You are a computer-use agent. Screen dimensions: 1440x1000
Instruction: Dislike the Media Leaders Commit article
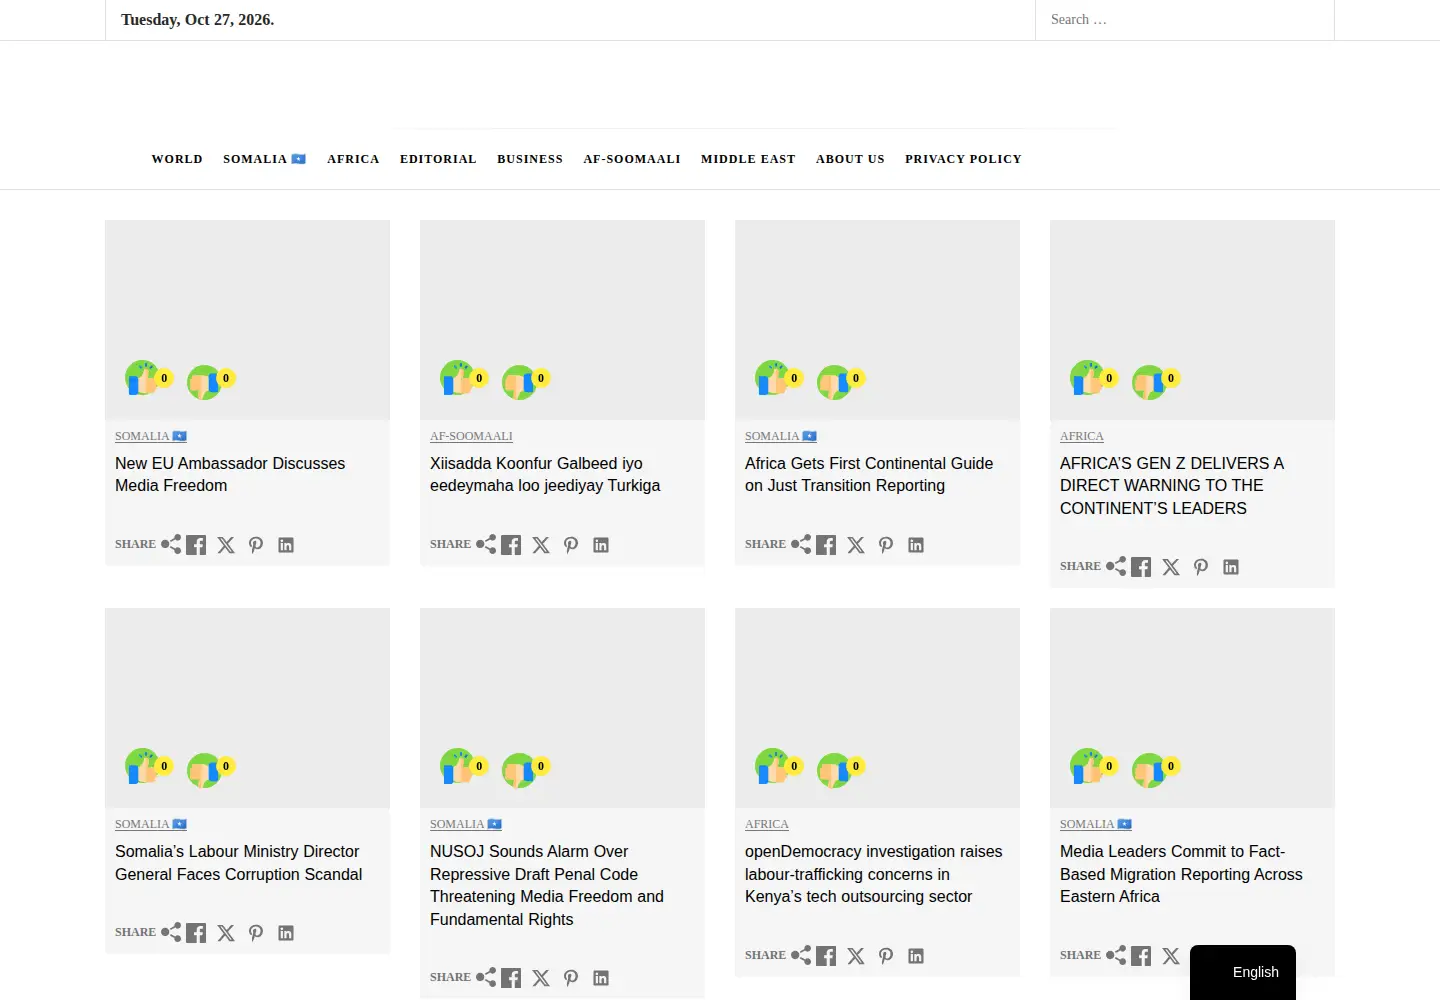pos(1149,769)
